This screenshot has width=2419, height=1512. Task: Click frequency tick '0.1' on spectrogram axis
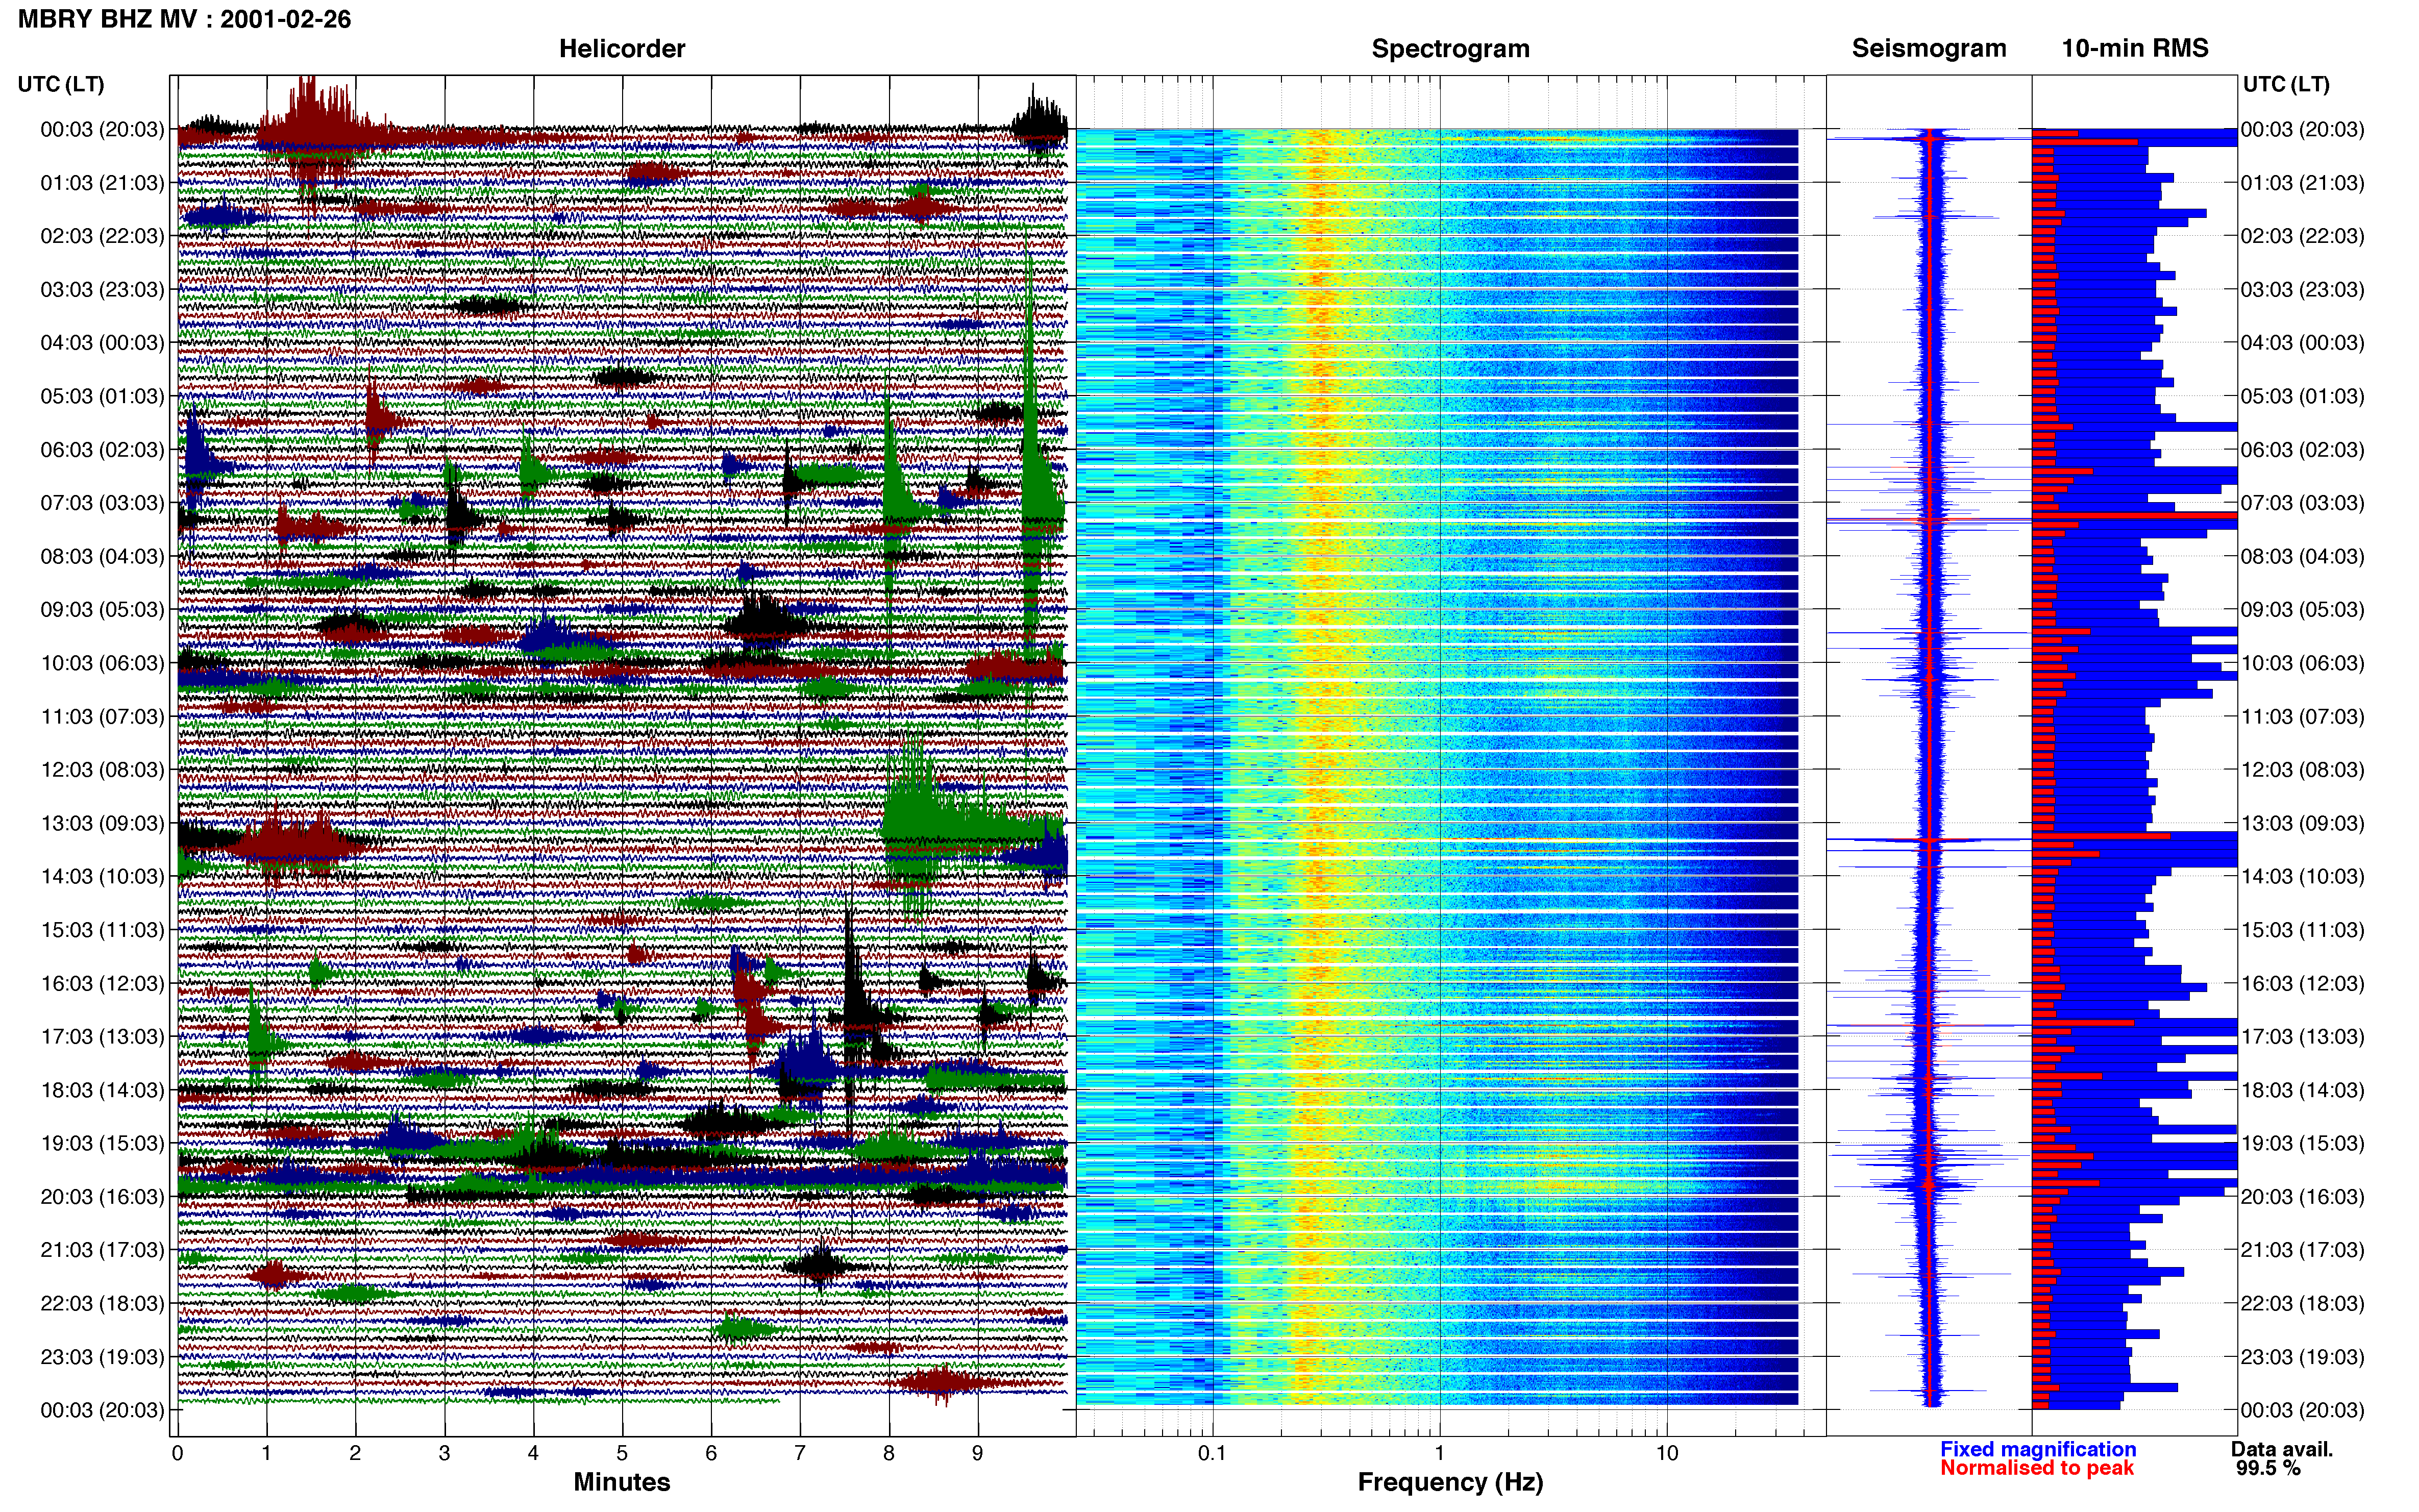coord(1212,1454)
